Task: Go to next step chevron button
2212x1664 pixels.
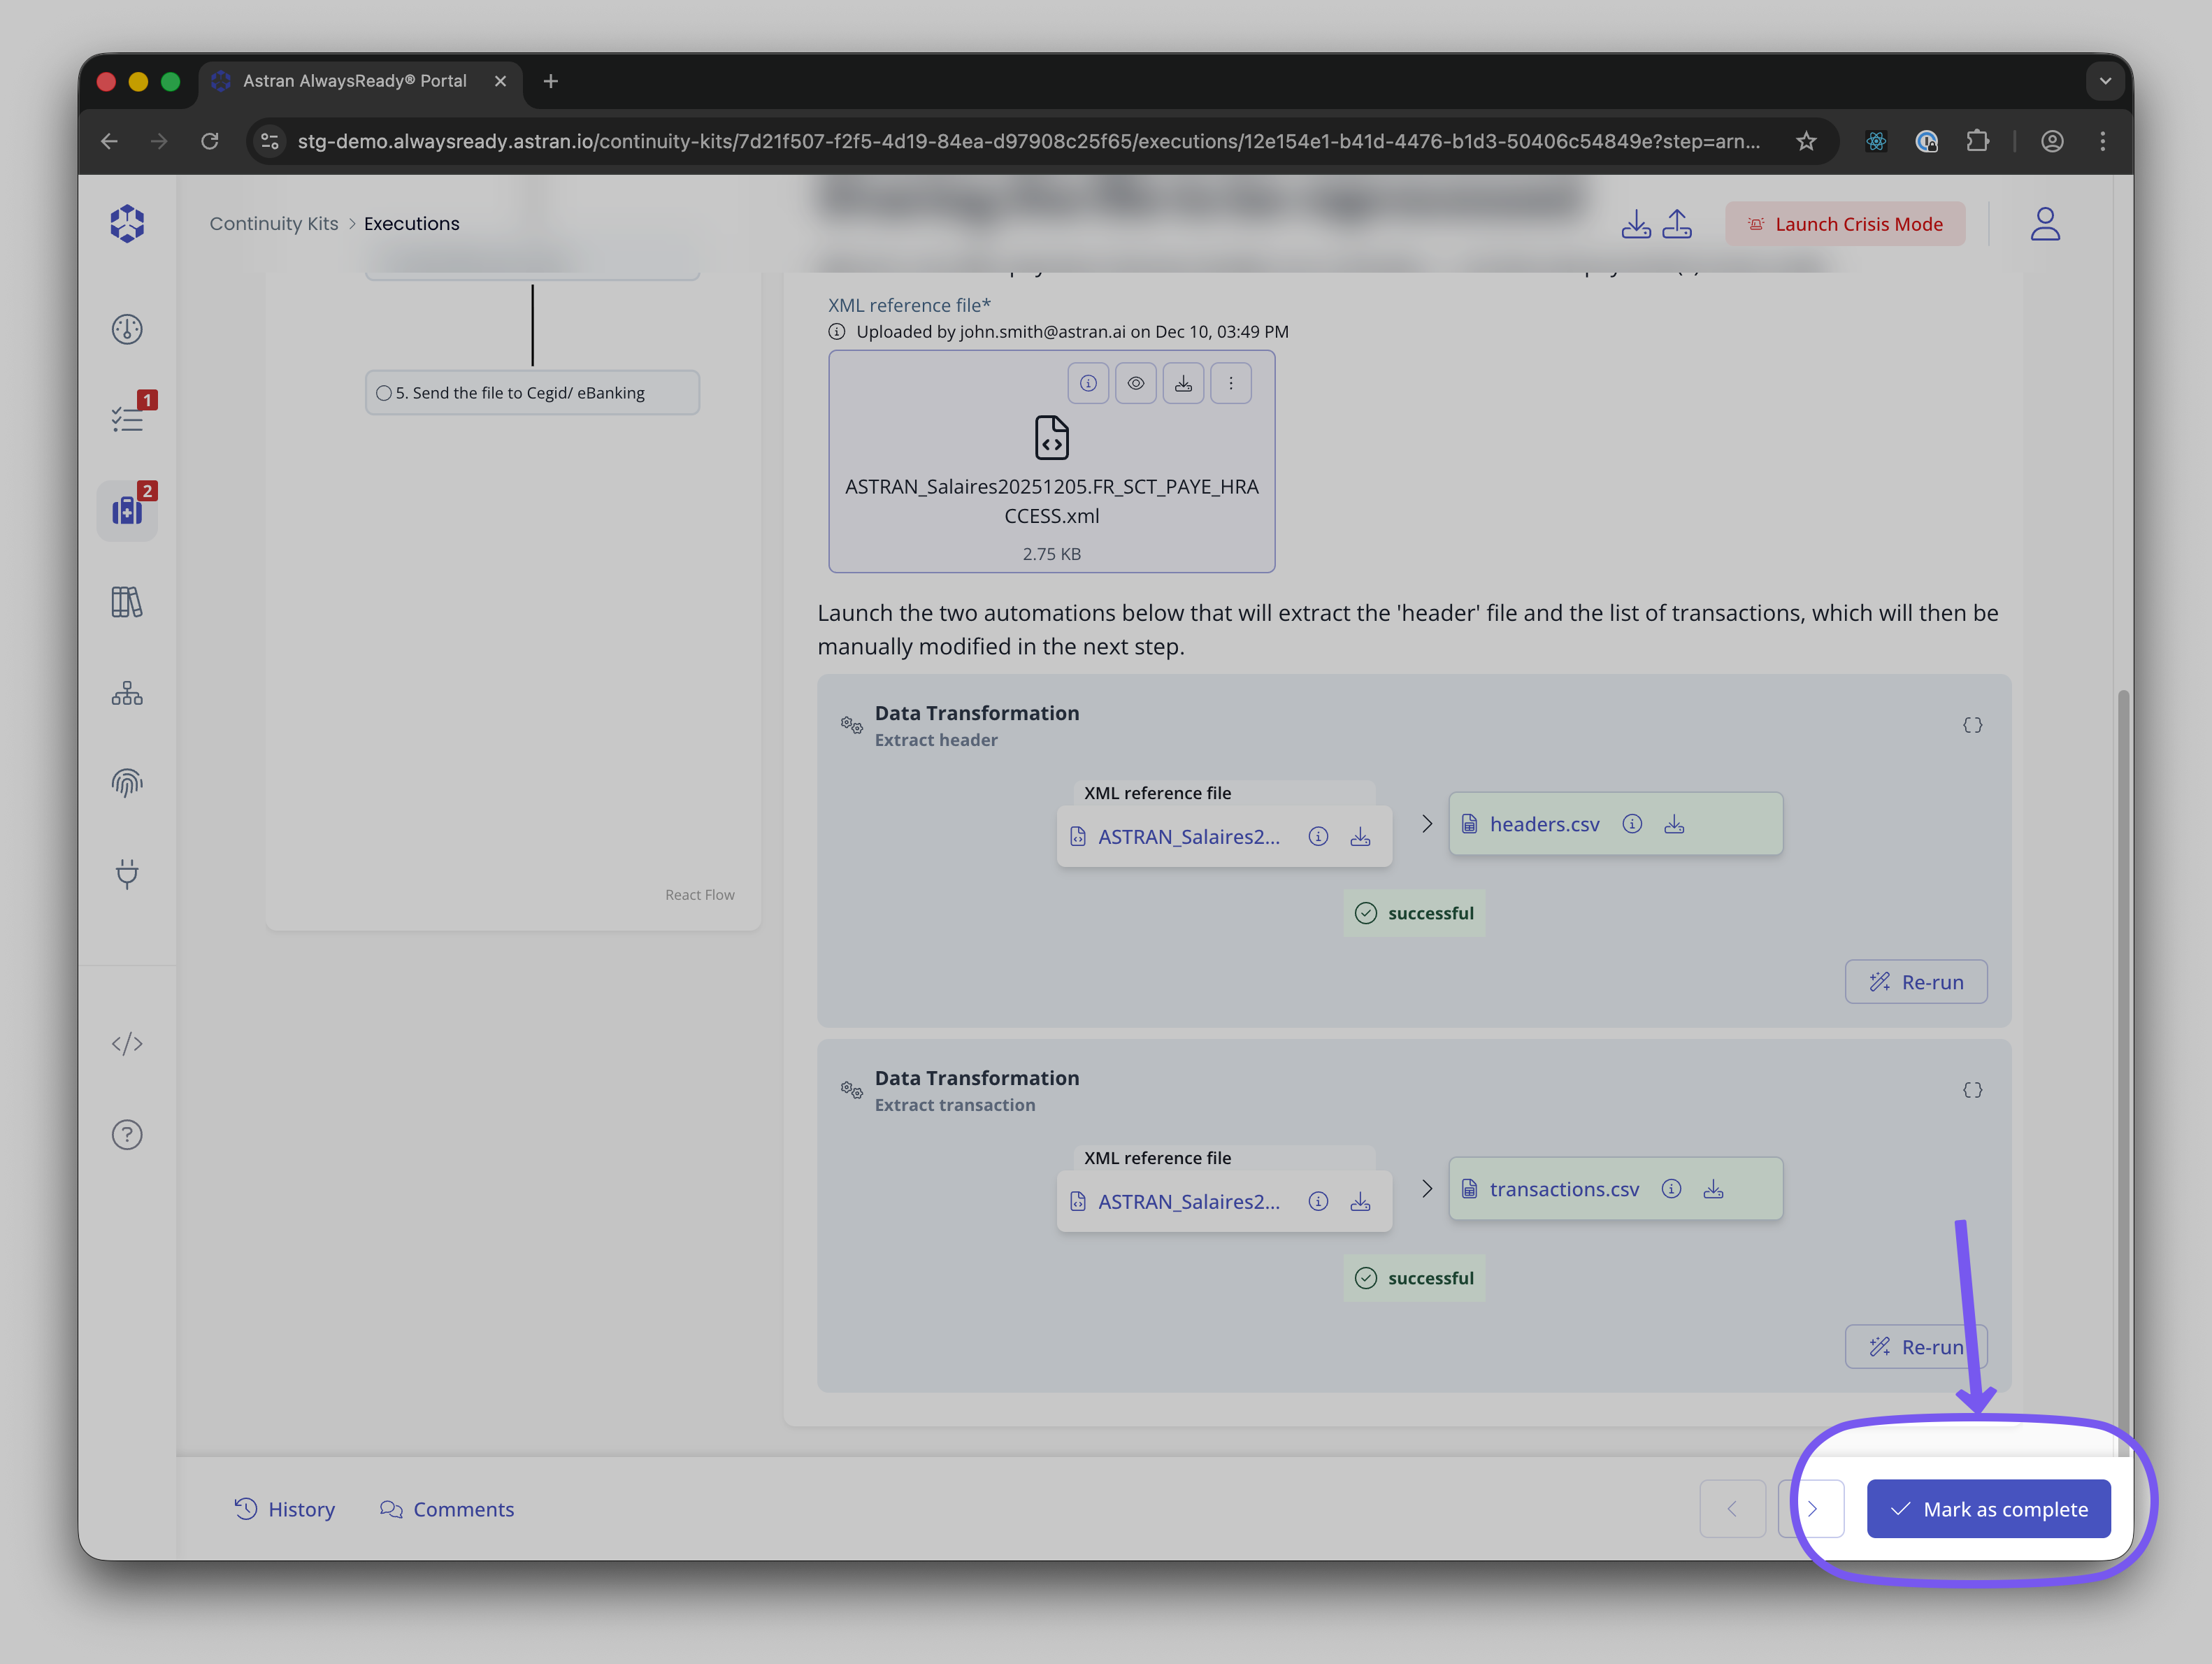Action: tap(1812, 1509)
